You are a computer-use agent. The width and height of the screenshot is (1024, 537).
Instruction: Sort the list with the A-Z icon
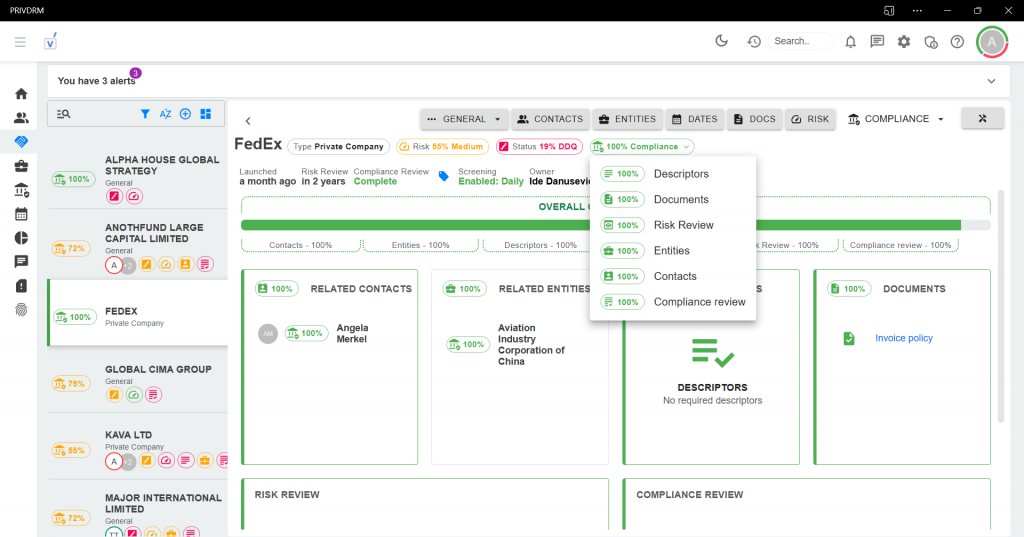(x=165, y=114)
